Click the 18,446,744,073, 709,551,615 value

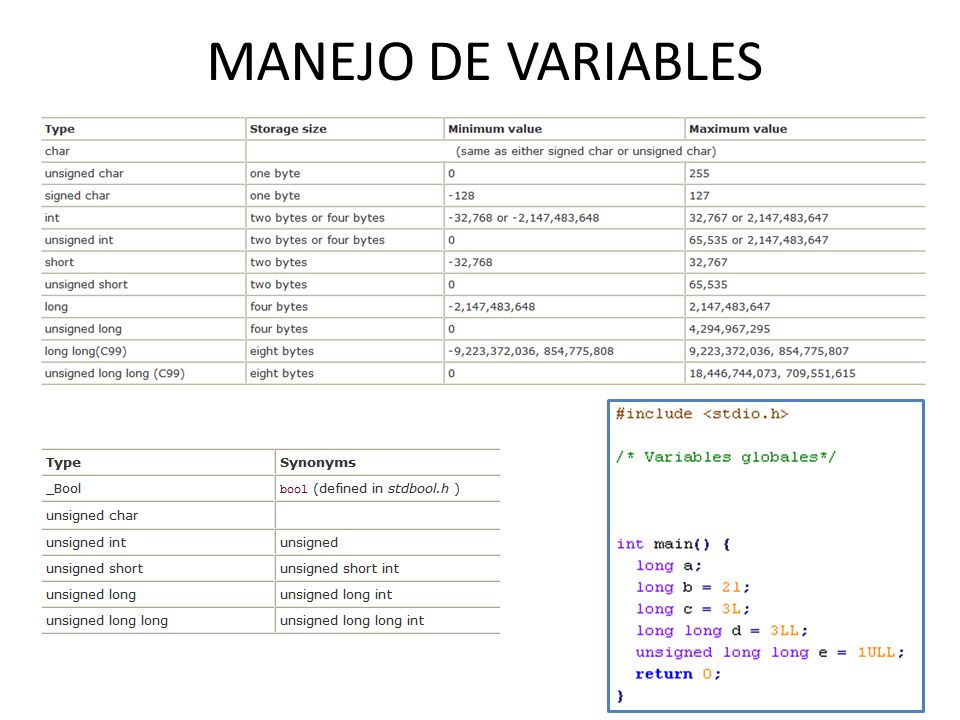[x=772, y=373]
